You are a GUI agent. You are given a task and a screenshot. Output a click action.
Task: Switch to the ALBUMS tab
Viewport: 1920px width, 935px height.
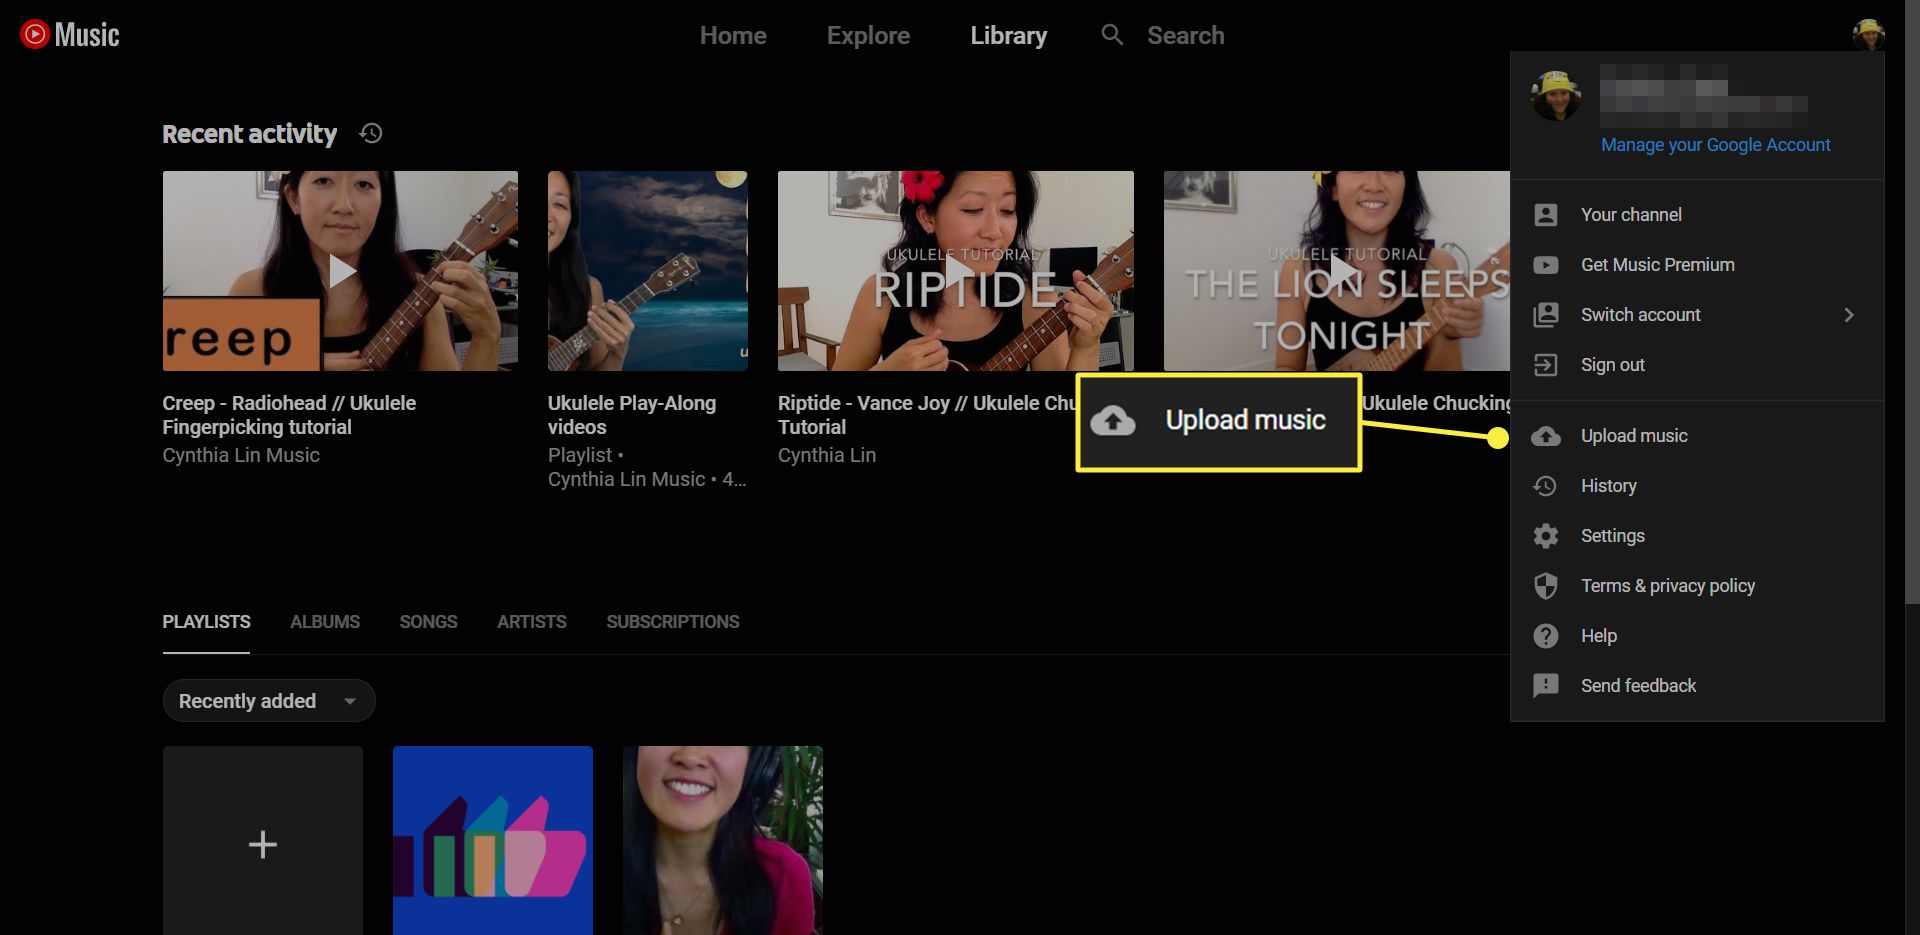[325, 622]
